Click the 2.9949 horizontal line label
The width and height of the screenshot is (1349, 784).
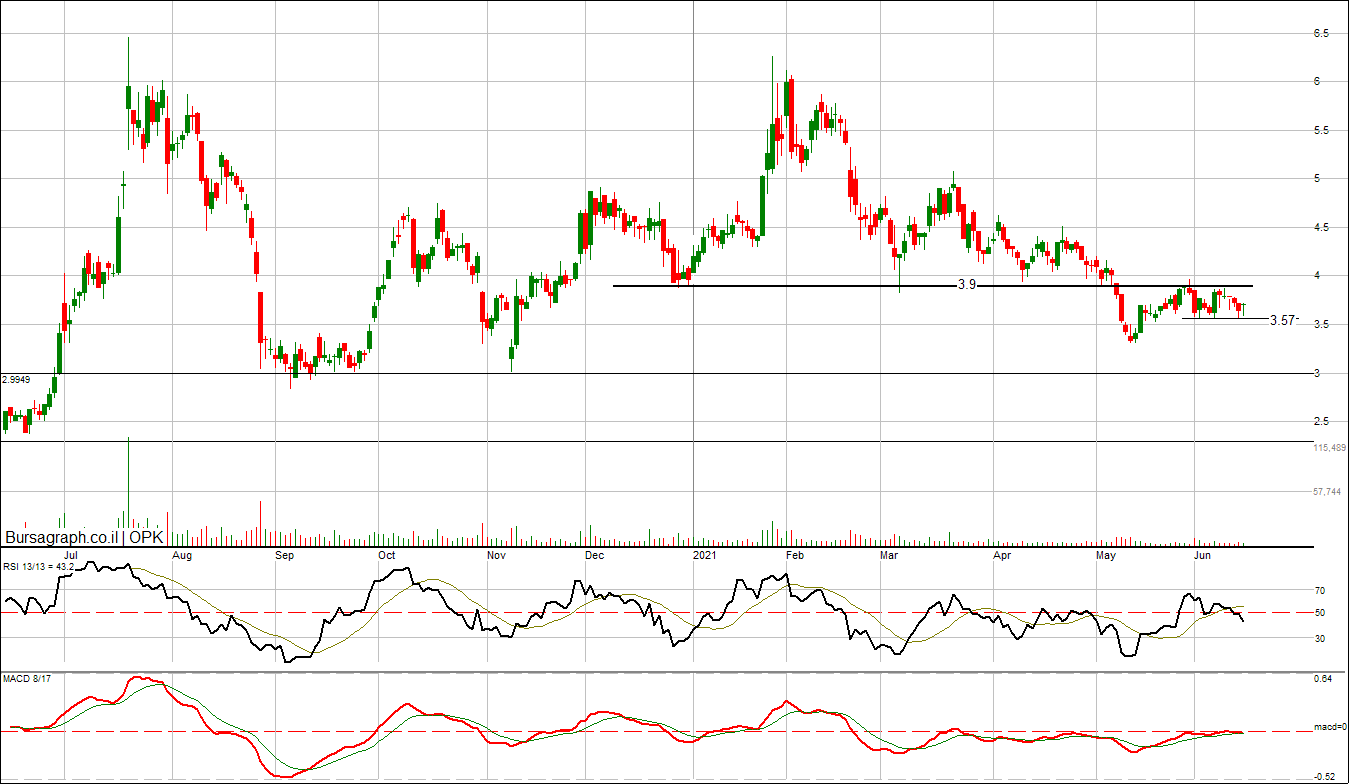(x=17, y=380)
